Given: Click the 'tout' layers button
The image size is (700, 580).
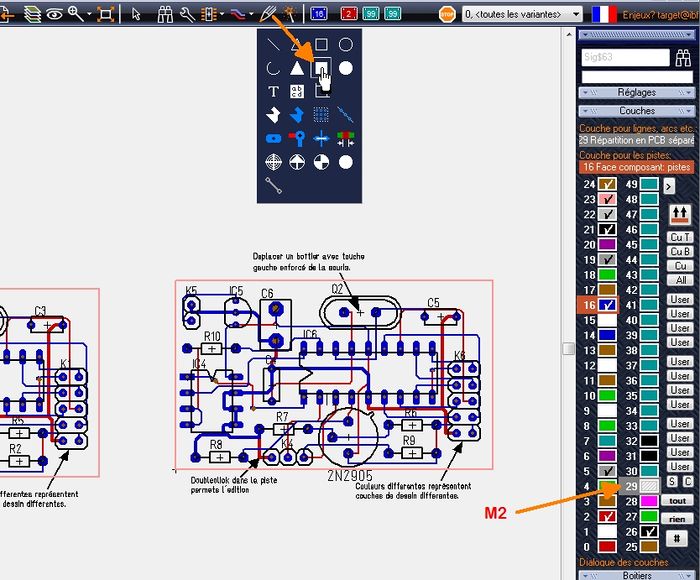Looking at the screenshot, I should [x=679, y=501].
